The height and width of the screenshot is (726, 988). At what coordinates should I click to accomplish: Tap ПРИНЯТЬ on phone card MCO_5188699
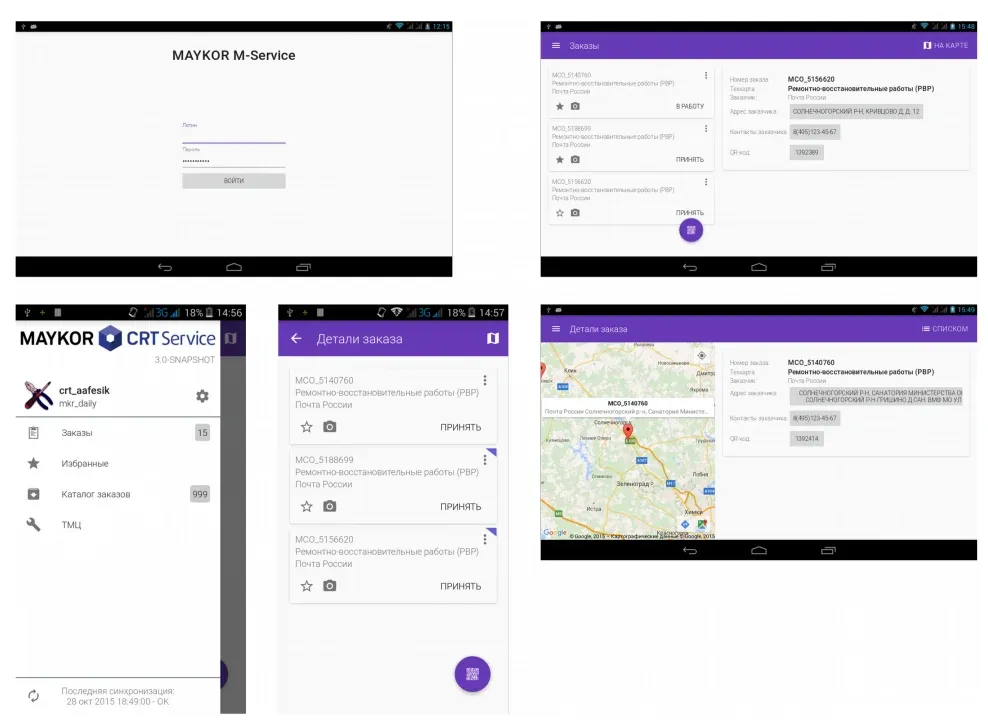tap(461, 507)
